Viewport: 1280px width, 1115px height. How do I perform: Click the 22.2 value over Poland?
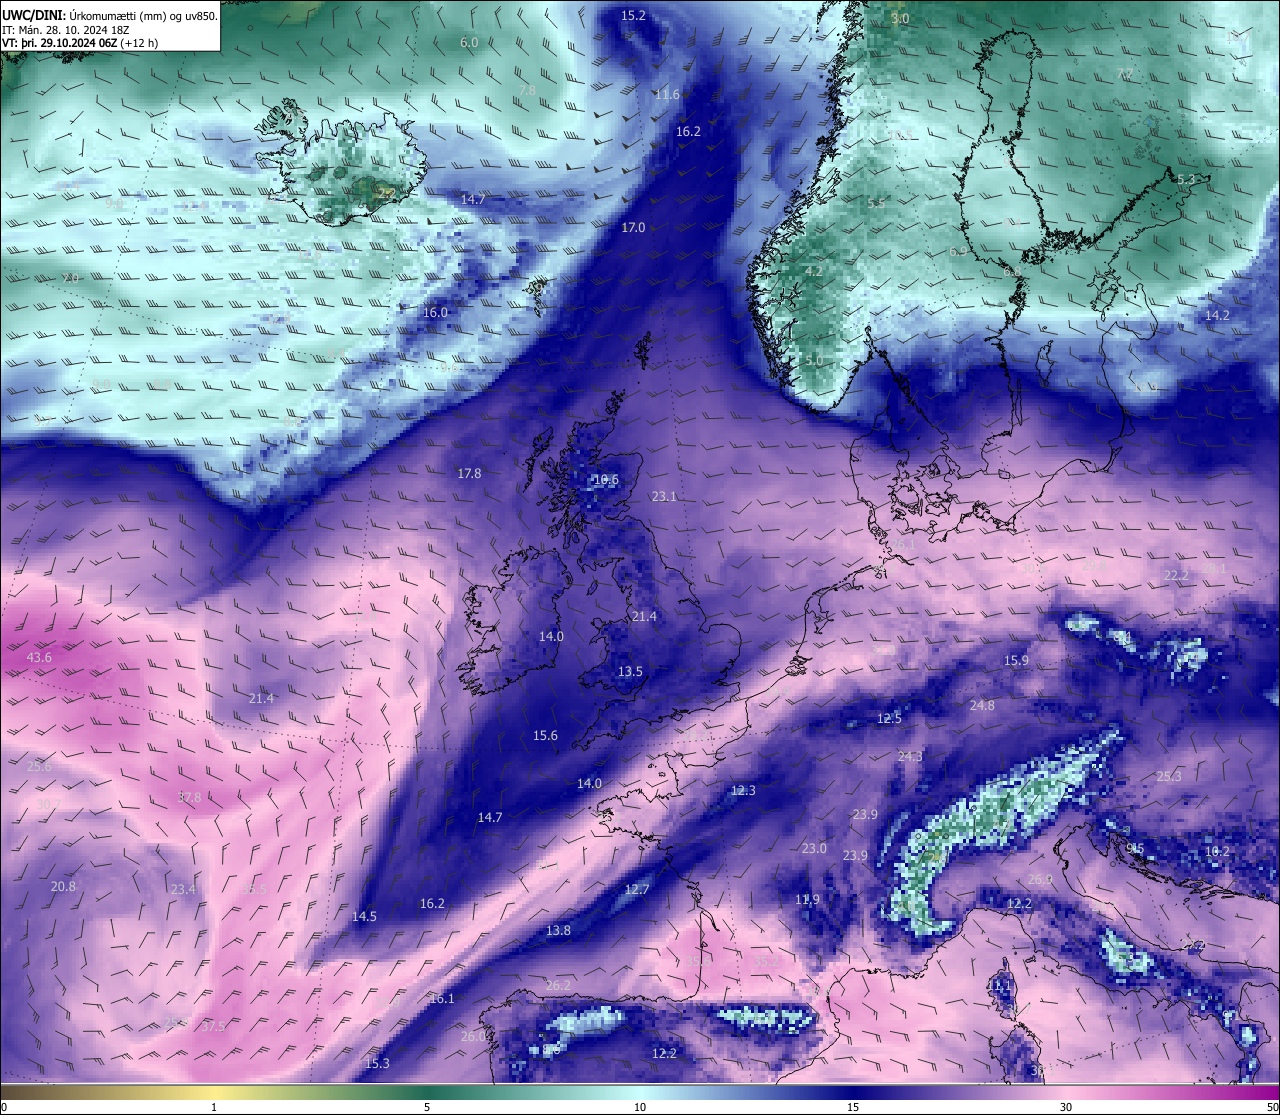[1176, 576]
